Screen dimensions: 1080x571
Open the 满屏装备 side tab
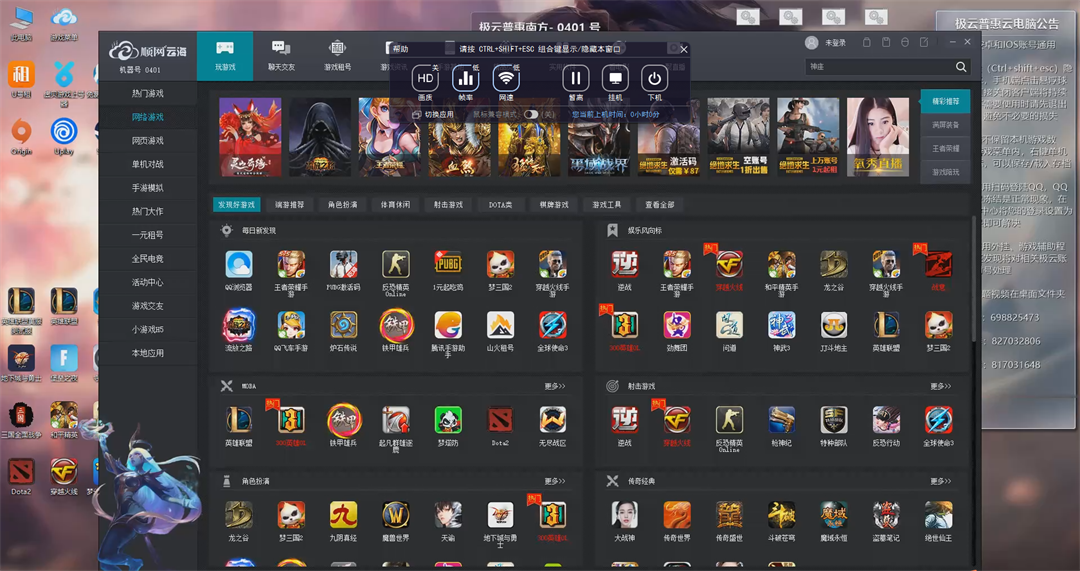tap(945, 125)
